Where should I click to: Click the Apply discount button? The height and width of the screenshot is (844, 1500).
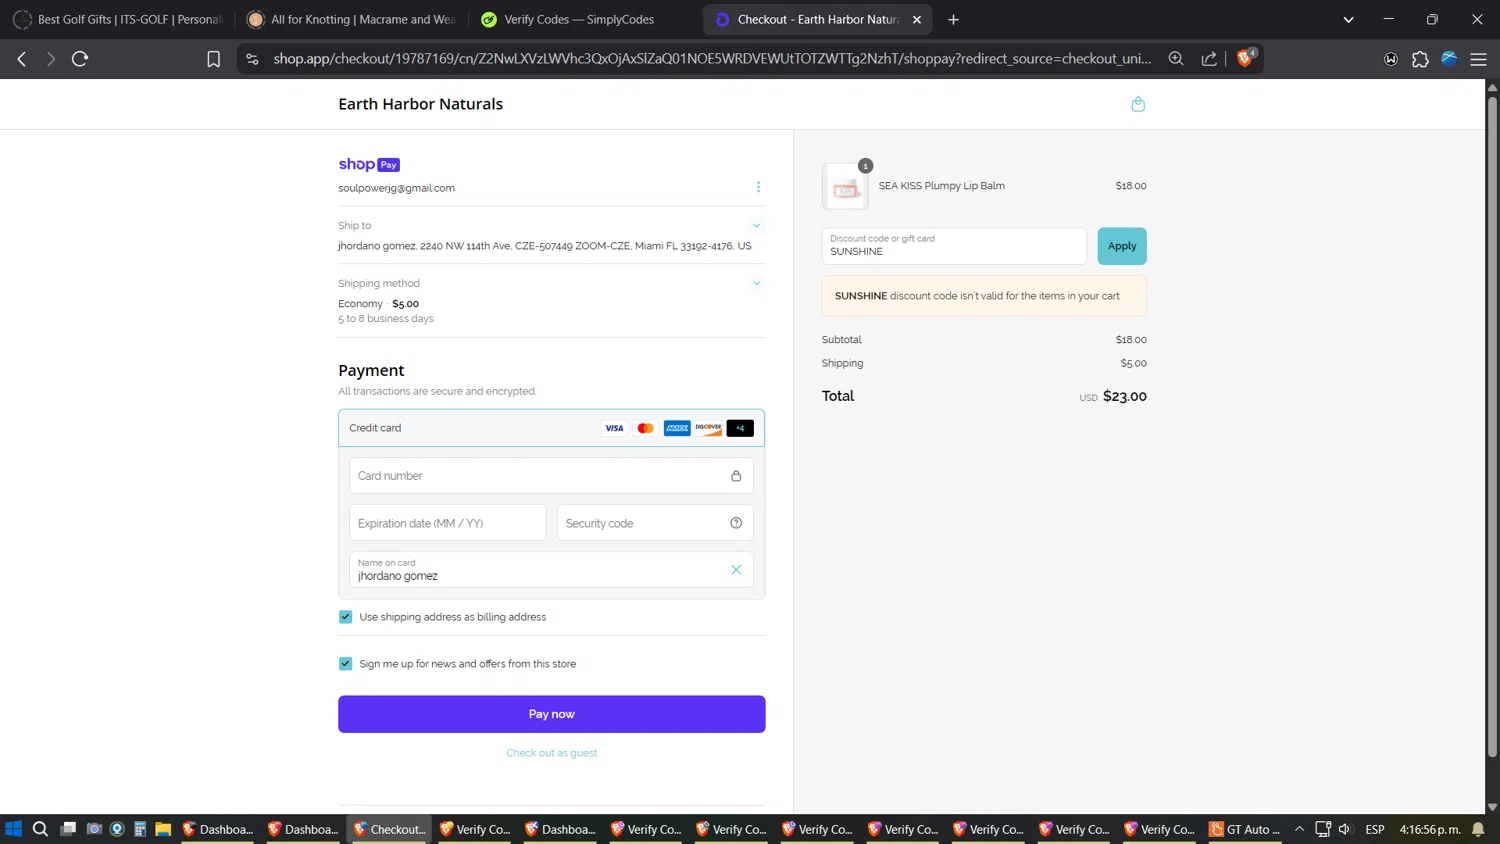click(1122, 246)
